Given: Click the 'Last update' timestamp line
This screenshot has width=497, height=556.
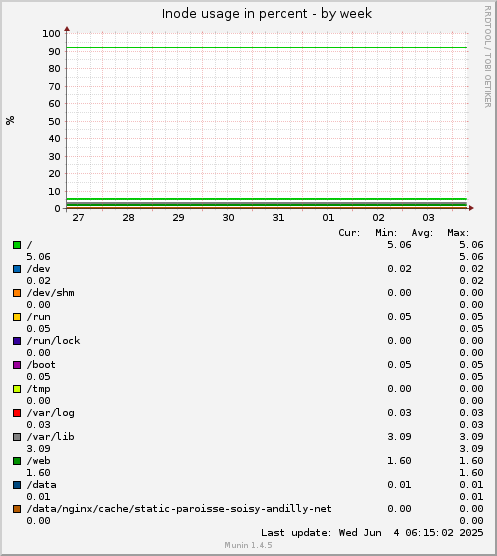Looking at the screenshot, I should coord(372,533).
